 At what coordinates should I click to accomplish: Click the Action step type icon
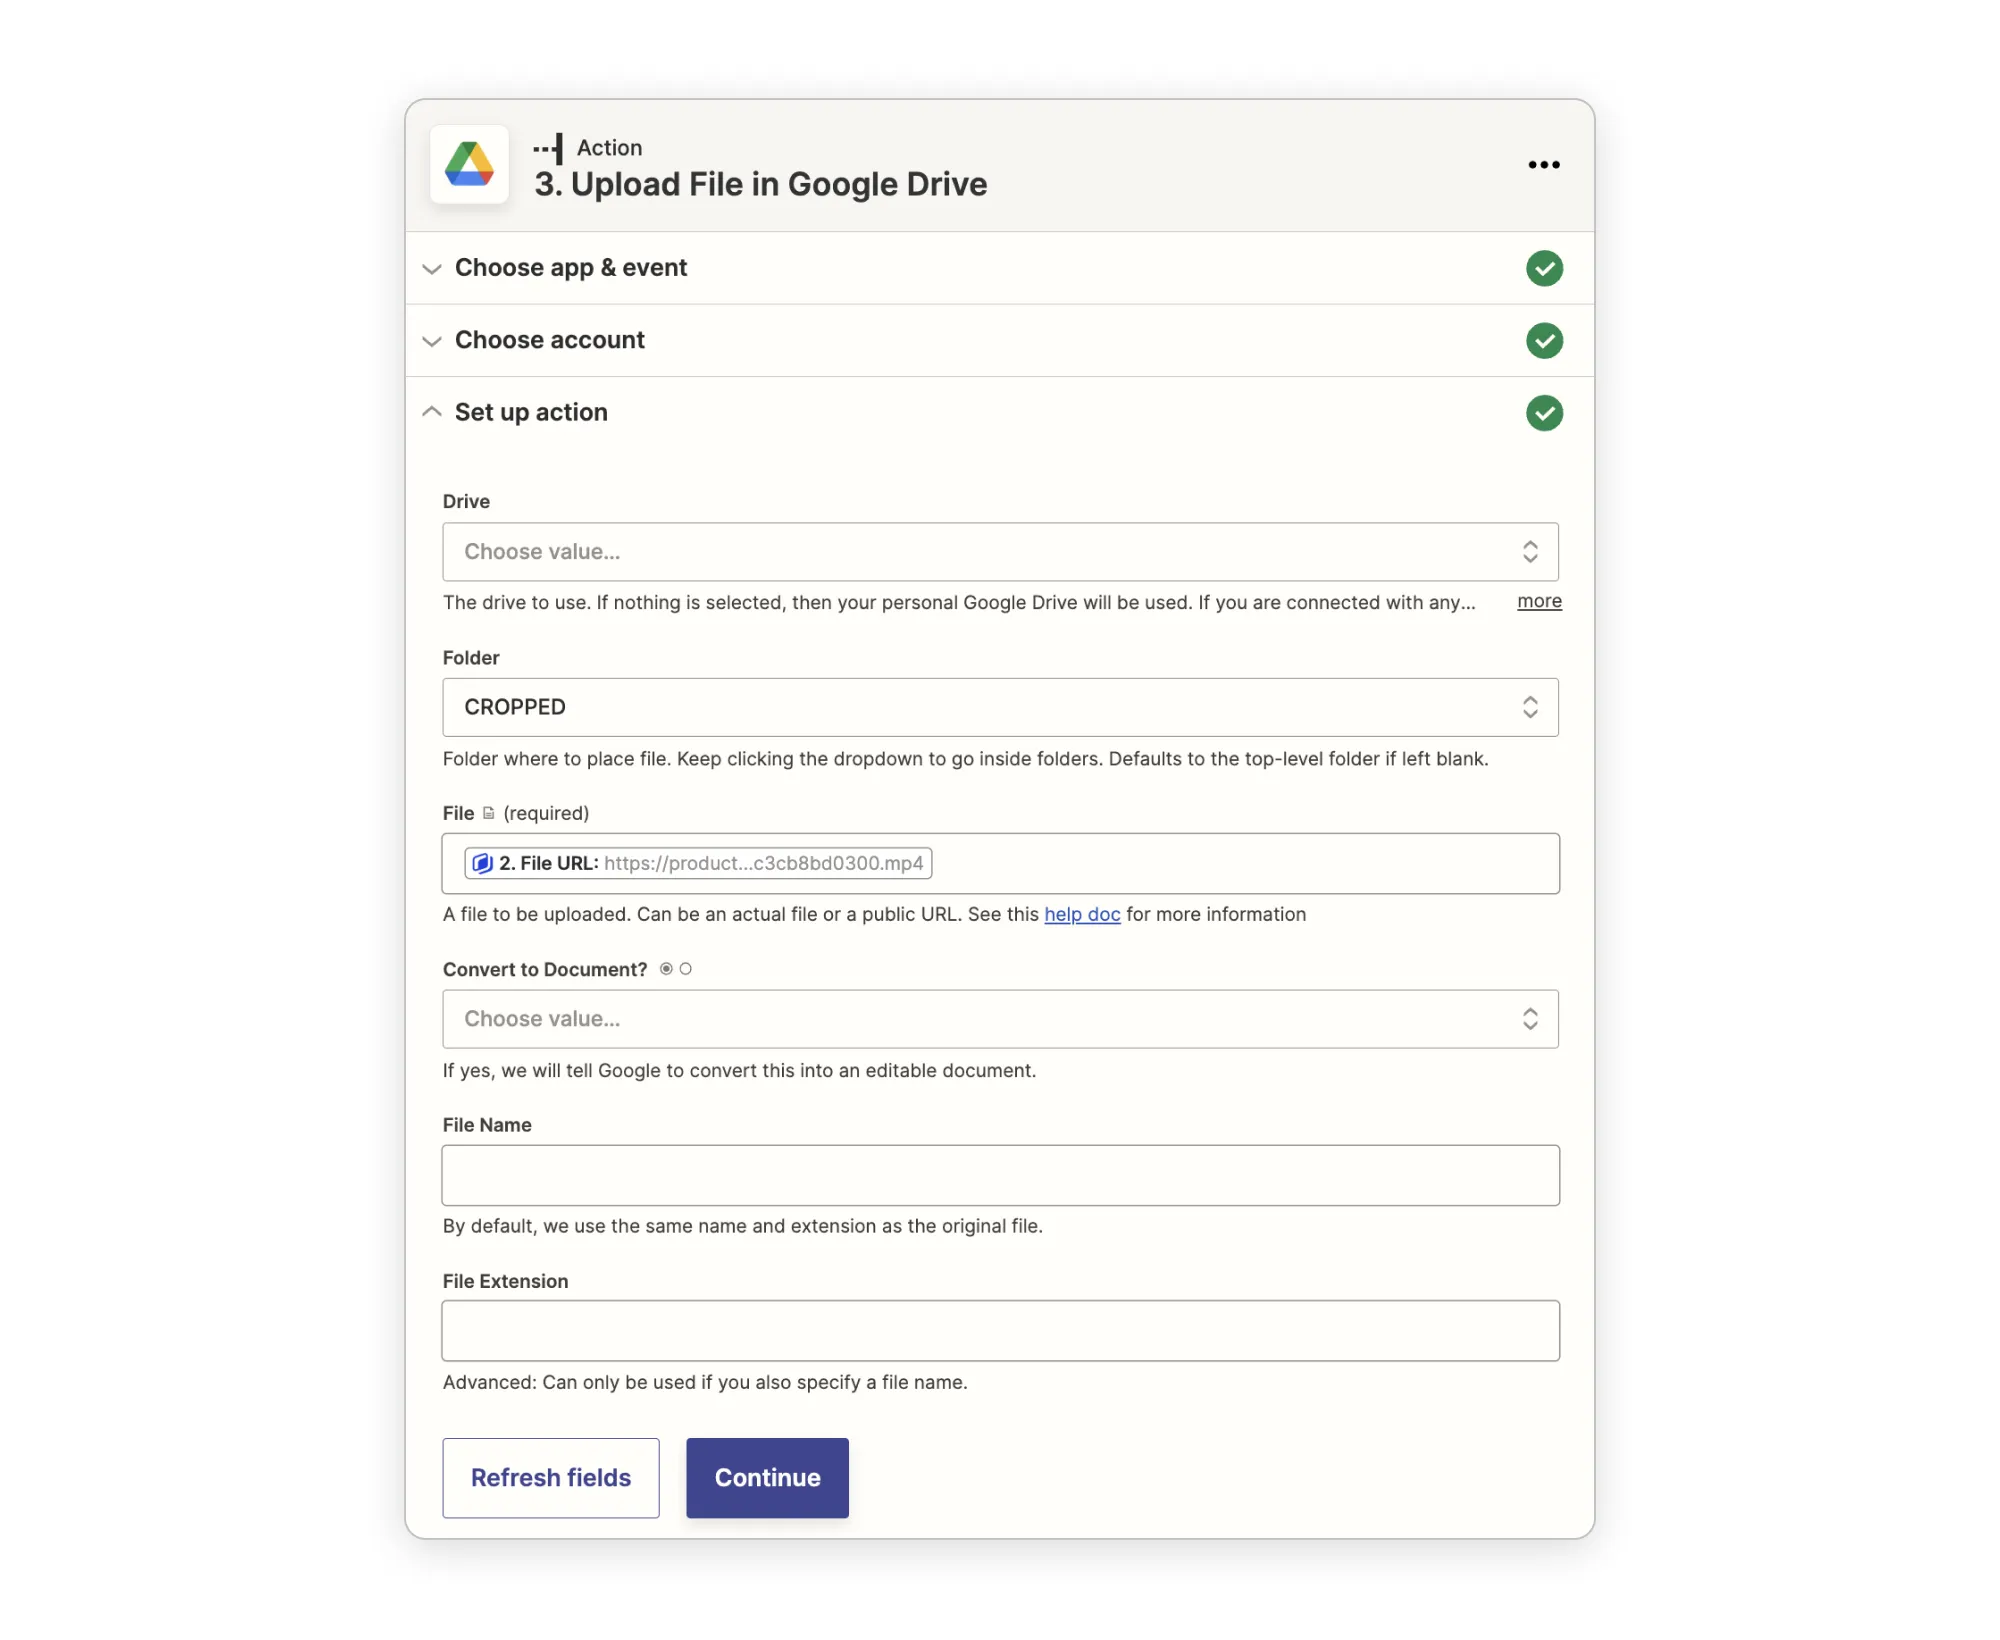click(x=548, y=149)
